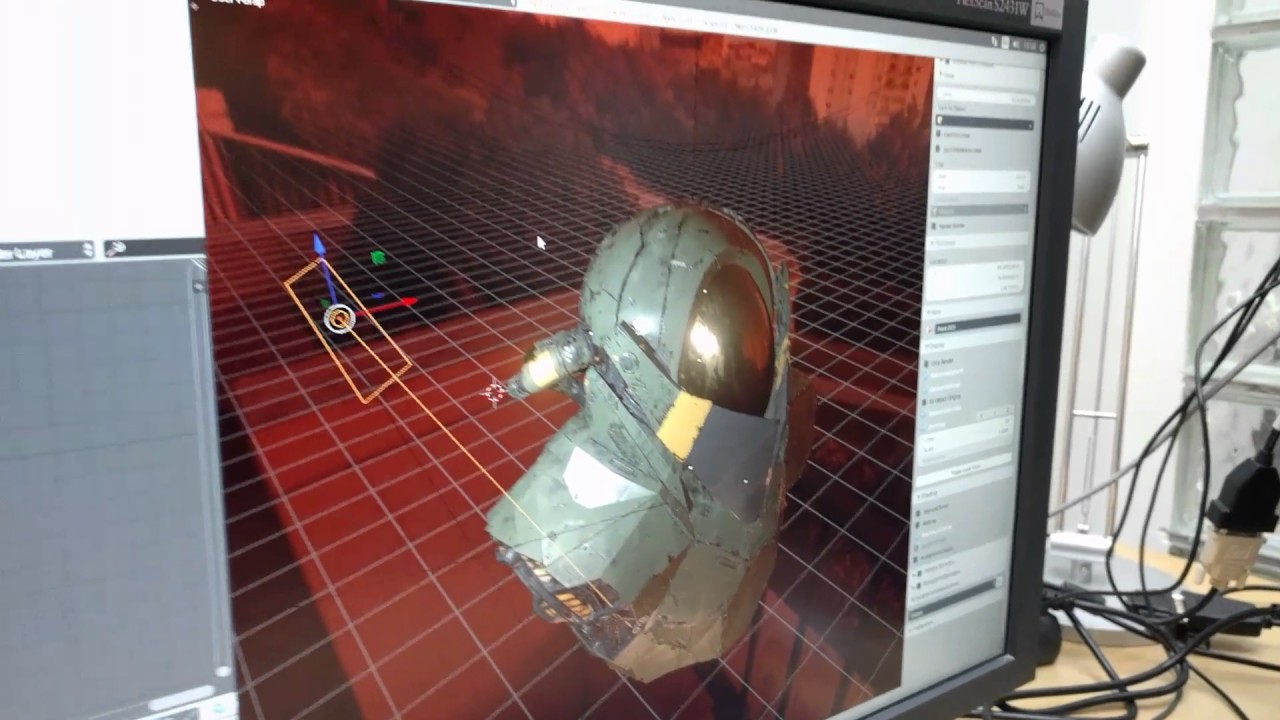Click the Clip Start value field

point(980,175)
